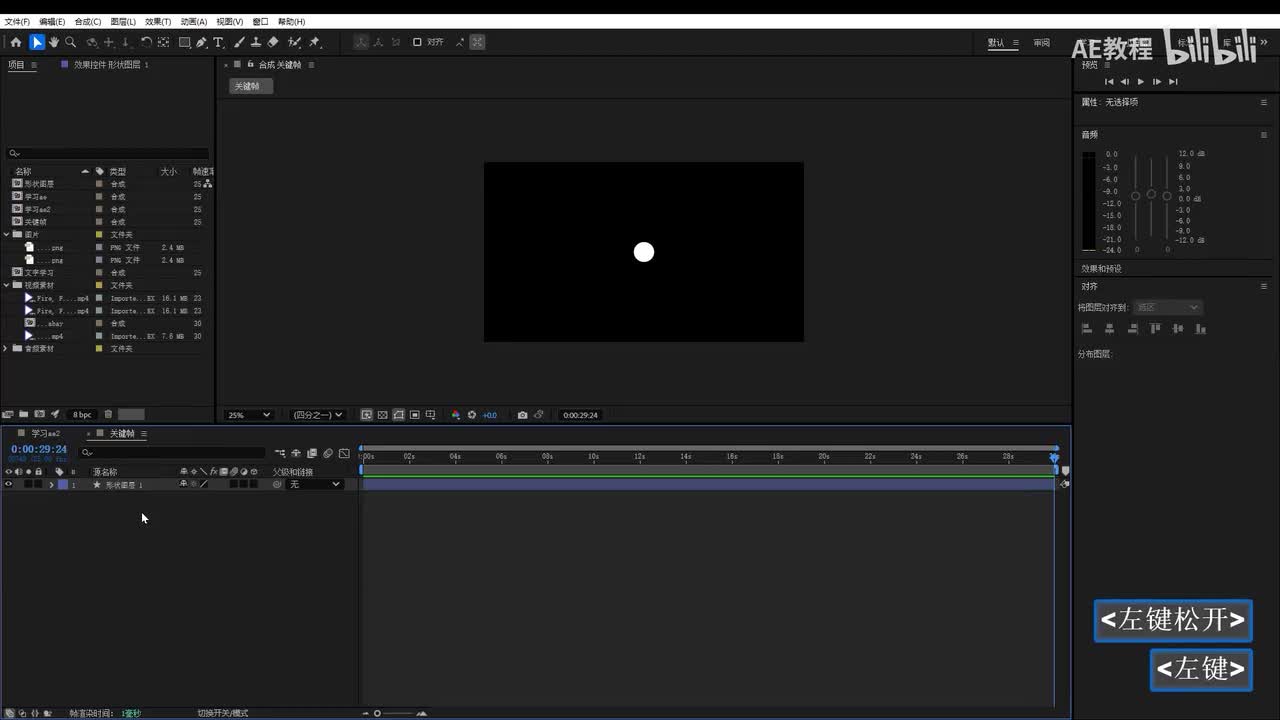Click the new folder icon in Project panel

click(x=24, y=414)
